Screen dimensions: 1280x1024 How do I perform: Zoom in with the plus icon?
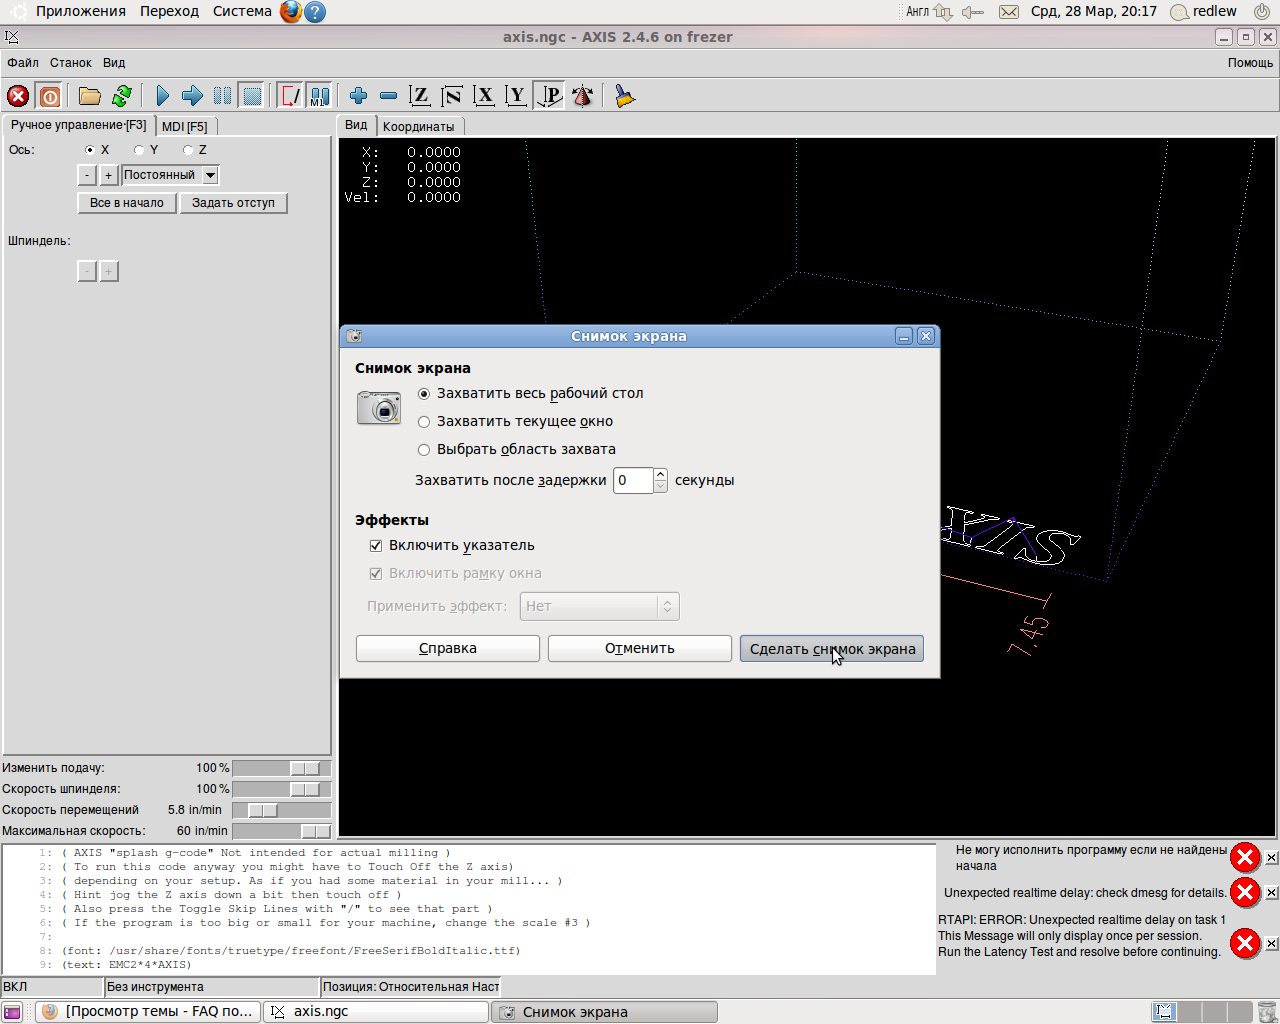tap(358, 96)
